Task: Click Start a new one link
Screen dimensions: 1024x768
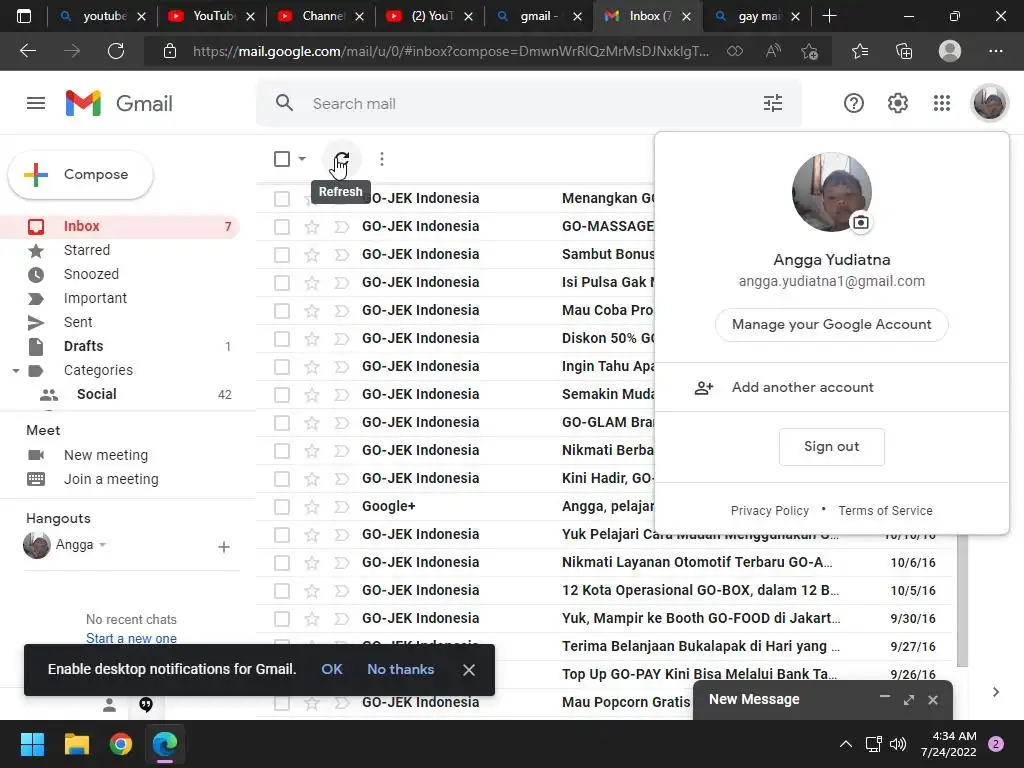Action: click(131, 638)
